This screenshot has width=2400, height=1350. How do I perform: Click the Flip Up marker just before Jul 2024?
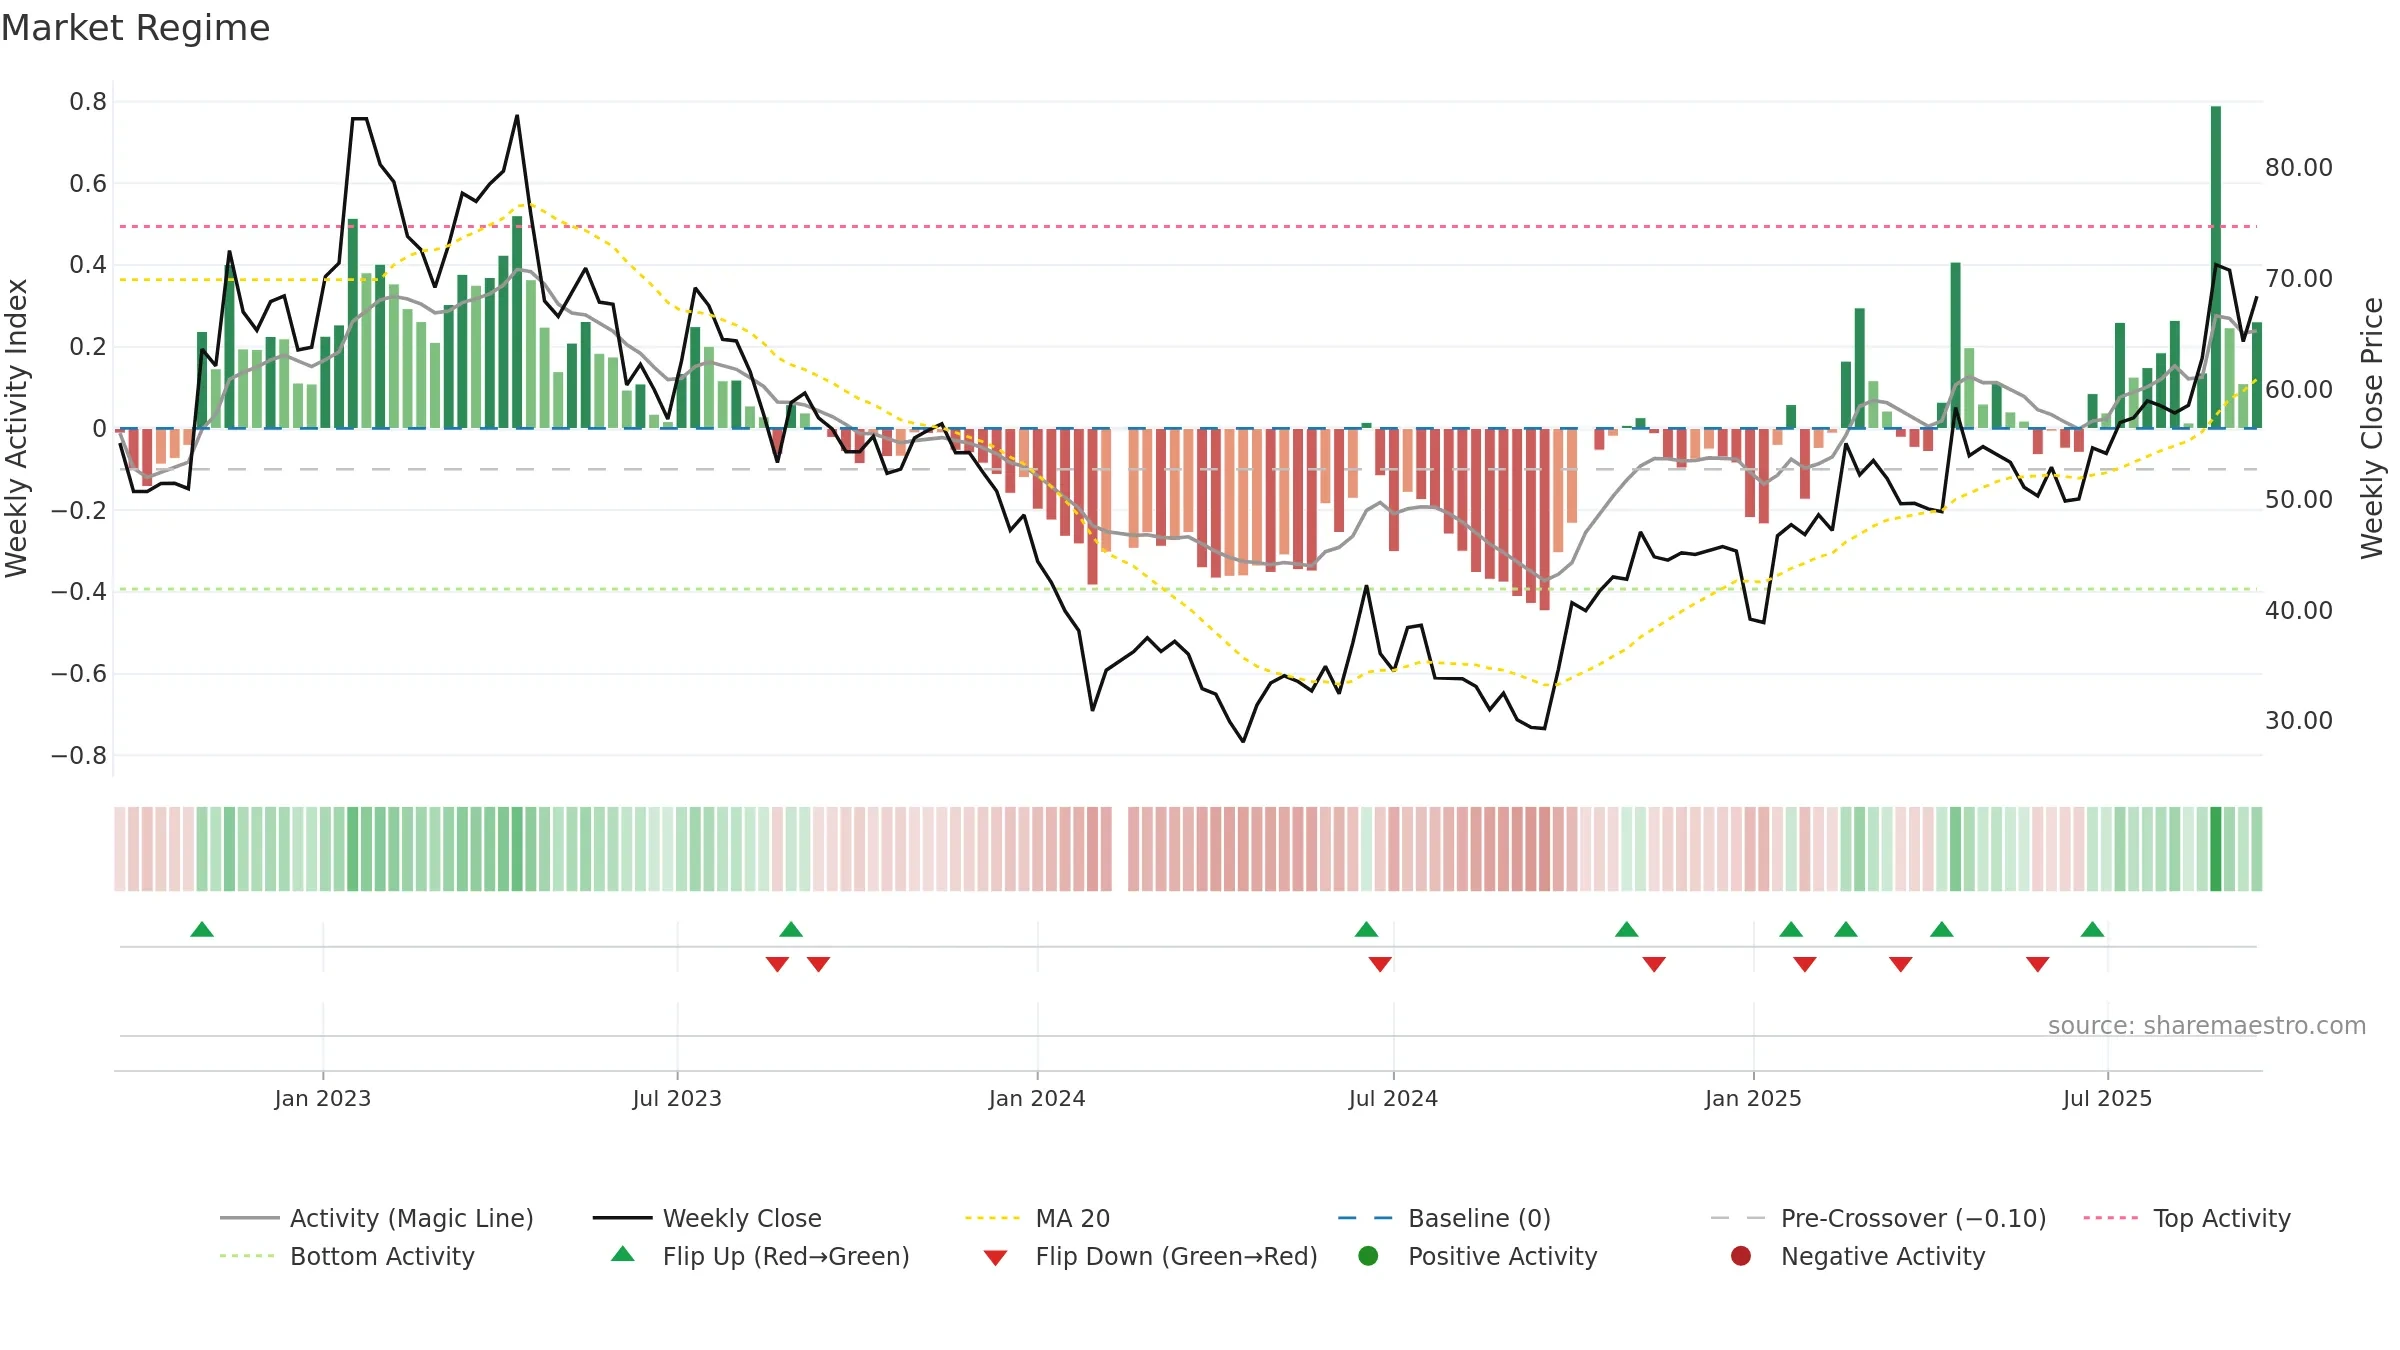click(1366, 929)
